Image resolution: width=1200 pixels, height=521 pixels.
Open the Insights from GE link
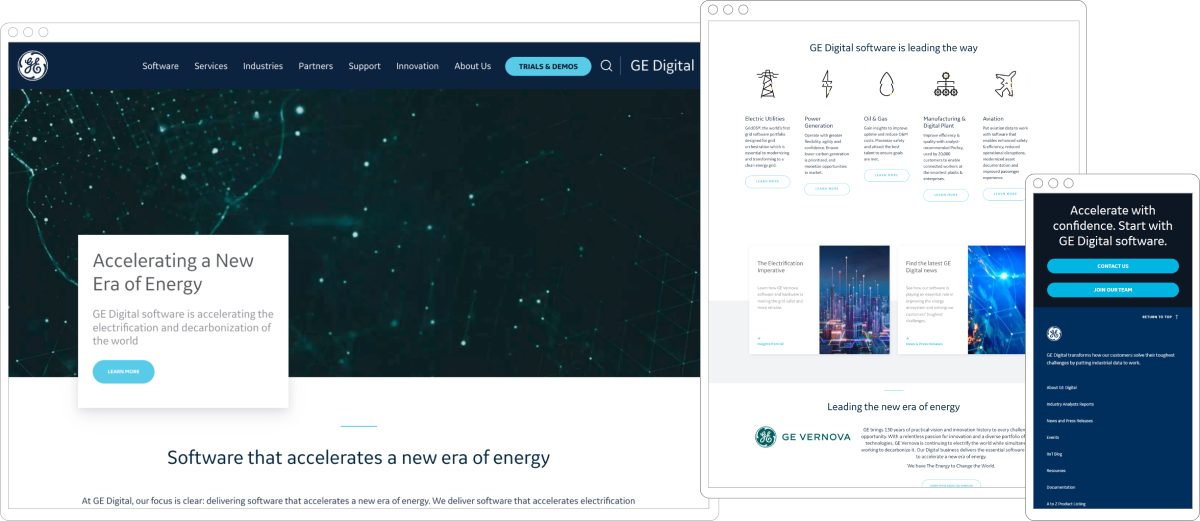pos(770,343)
